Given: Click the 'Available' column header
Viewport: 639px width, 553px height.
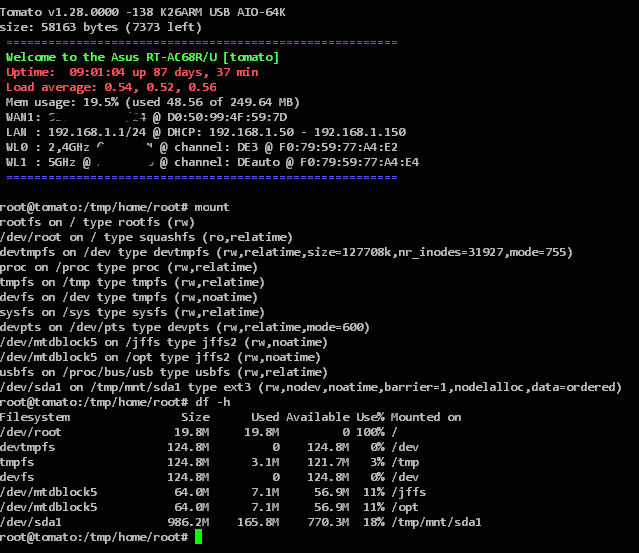Looking at the screenshot, I should (318, 418).
